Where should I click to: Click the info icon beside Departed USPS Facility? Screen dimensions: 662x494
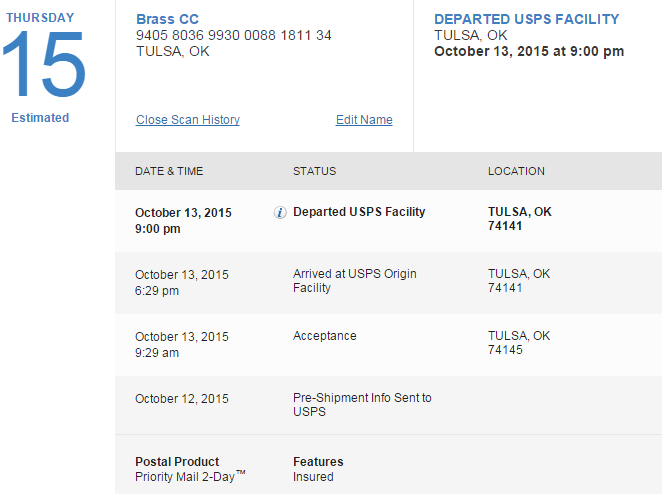click(280, 212)
